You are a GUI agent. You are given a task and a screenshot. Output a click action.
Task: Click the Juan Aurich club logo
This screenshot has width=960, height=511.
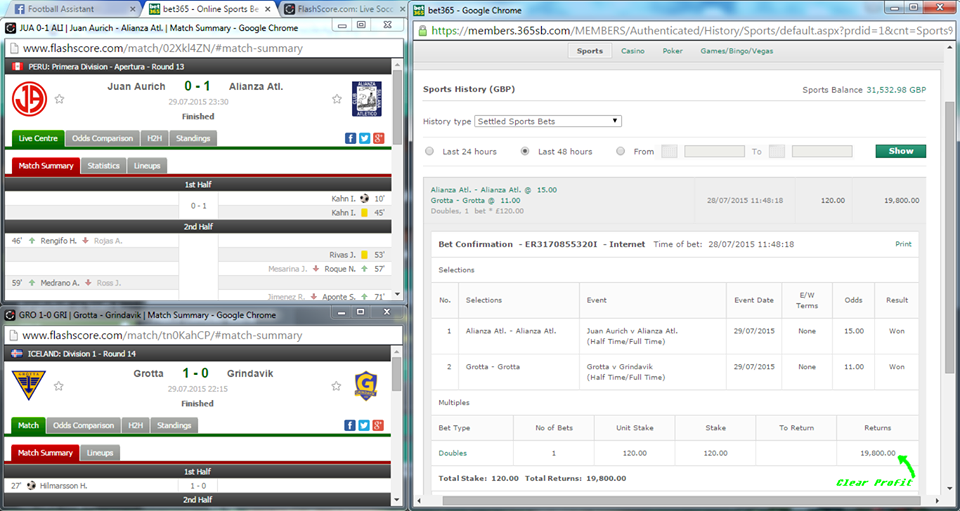point(29,99)
